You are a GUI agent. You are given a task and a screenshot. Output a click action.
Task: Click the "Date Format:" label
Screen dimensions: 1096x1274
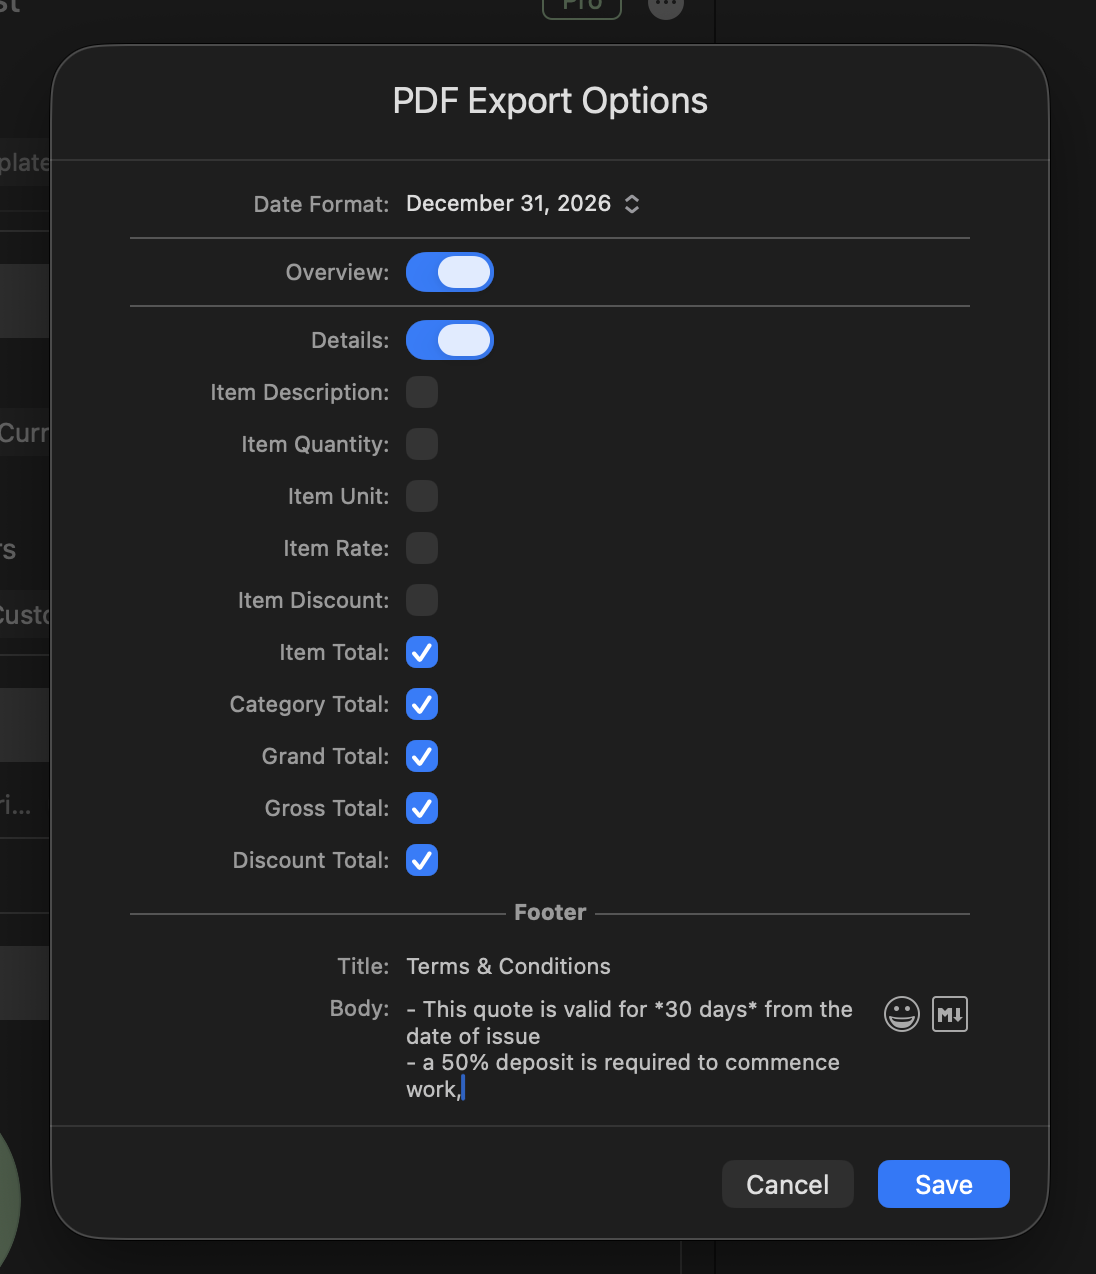[321, 204]
